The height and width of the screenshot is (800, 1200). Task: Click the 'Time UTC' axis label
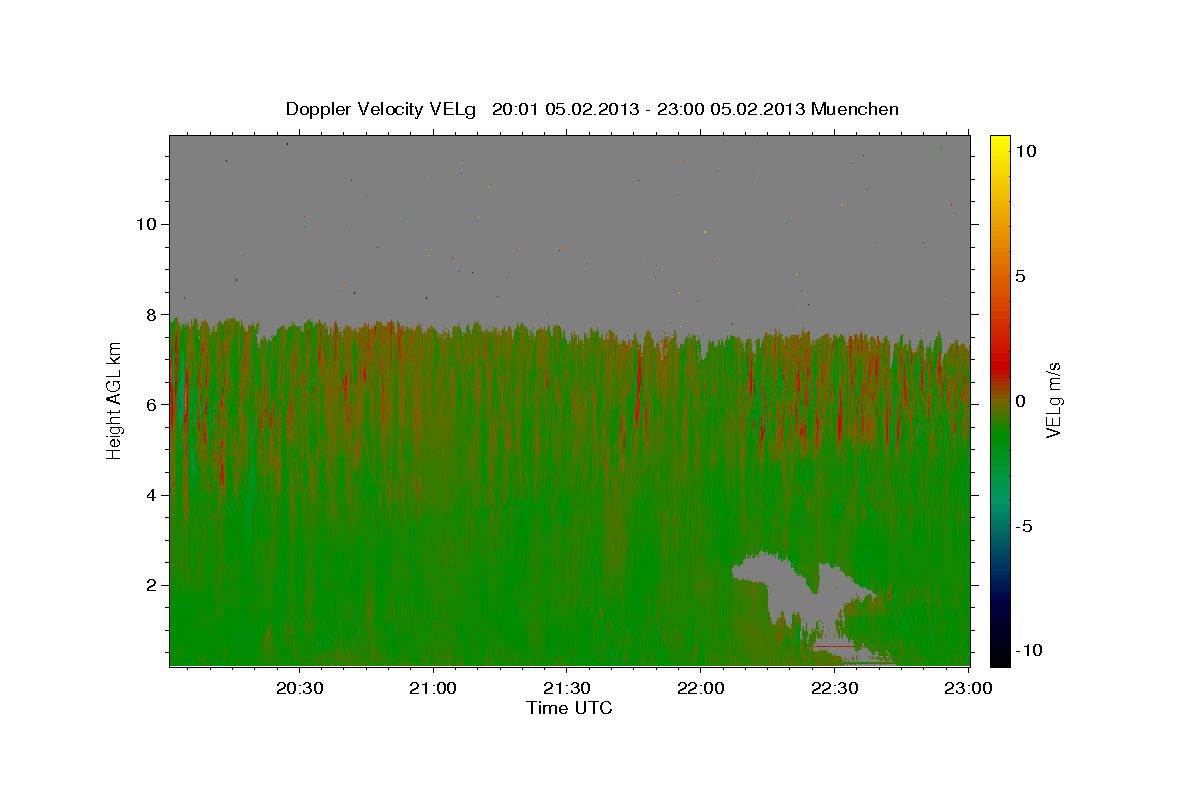click(x=569, y=708)
